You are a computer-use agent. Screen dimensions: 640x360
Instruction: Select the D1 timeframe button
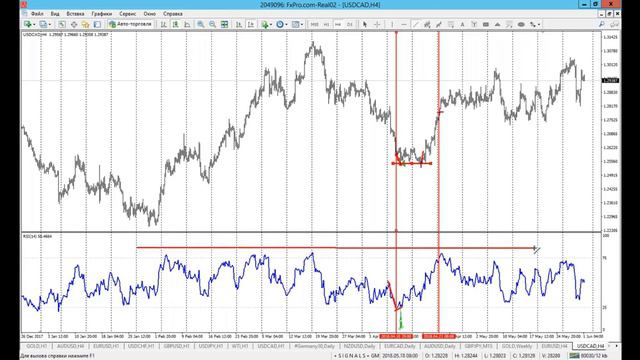coord(350,24)
